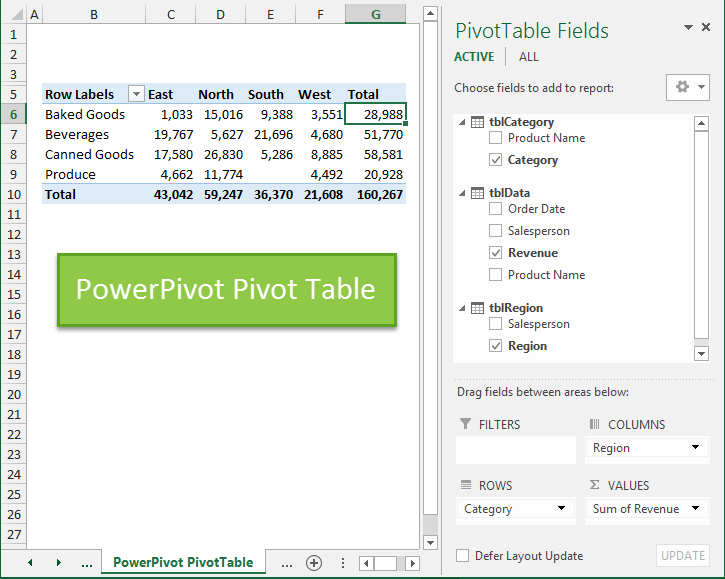Viewport: 725px width, 579px height.
Task: Open the Tools gear dropdown in PivotTable Fields
Action: [687, 87]
